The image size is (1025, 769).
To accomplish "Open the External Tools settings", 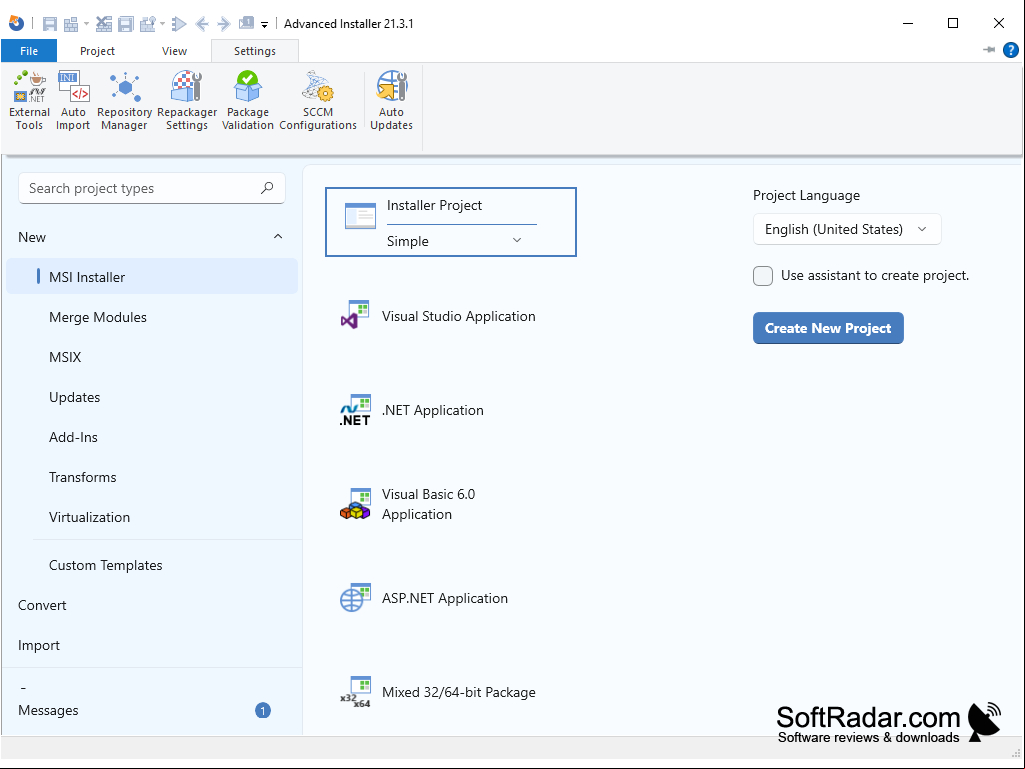I will 29,101.
